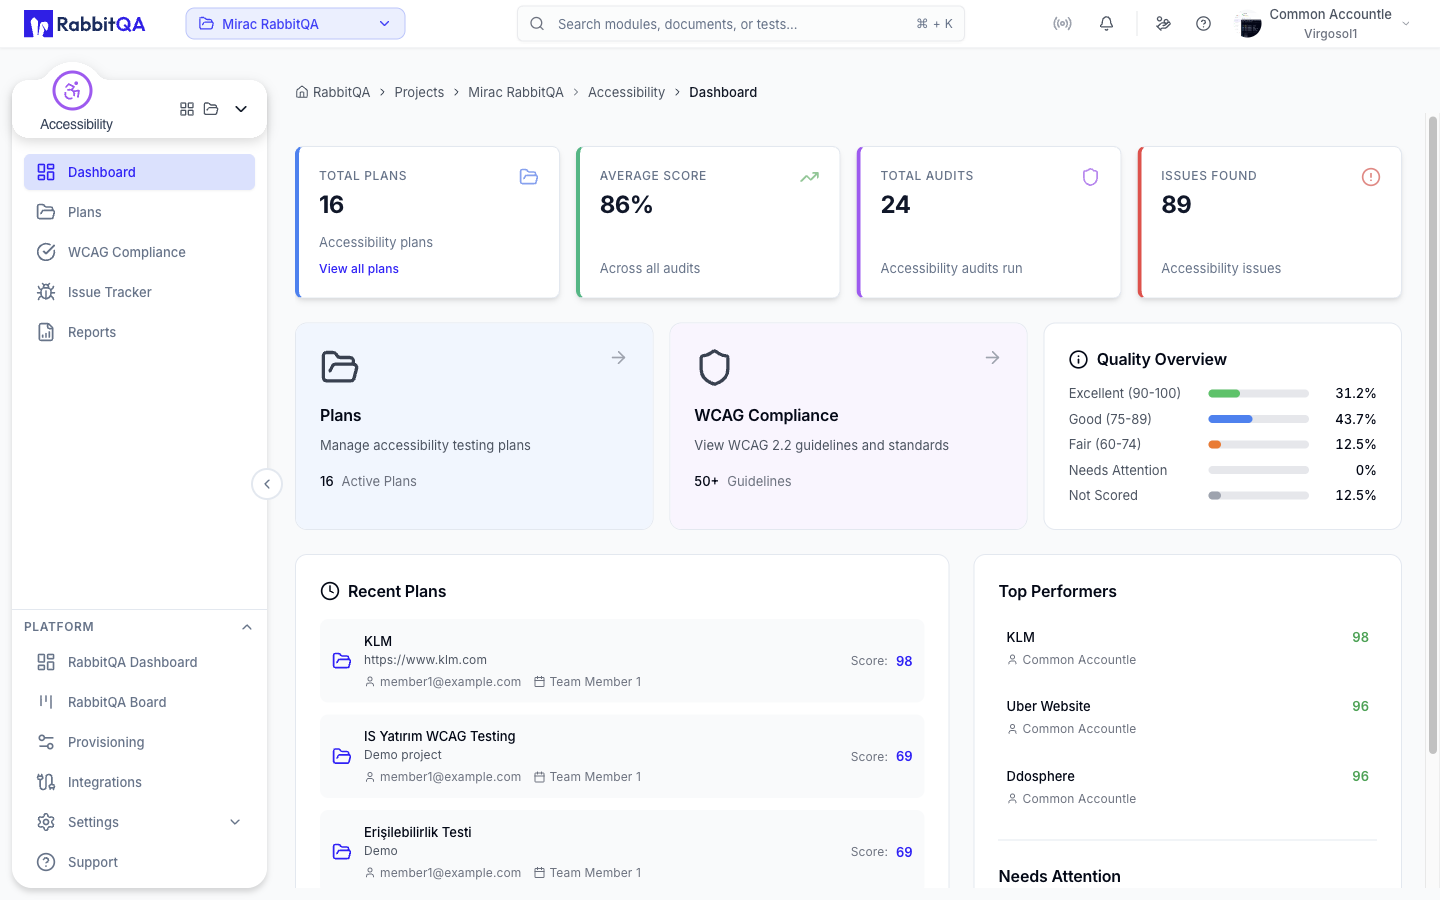Collapse the Platform section
The width and height of the screenshot is (1440, 900).
click(247, 627)
